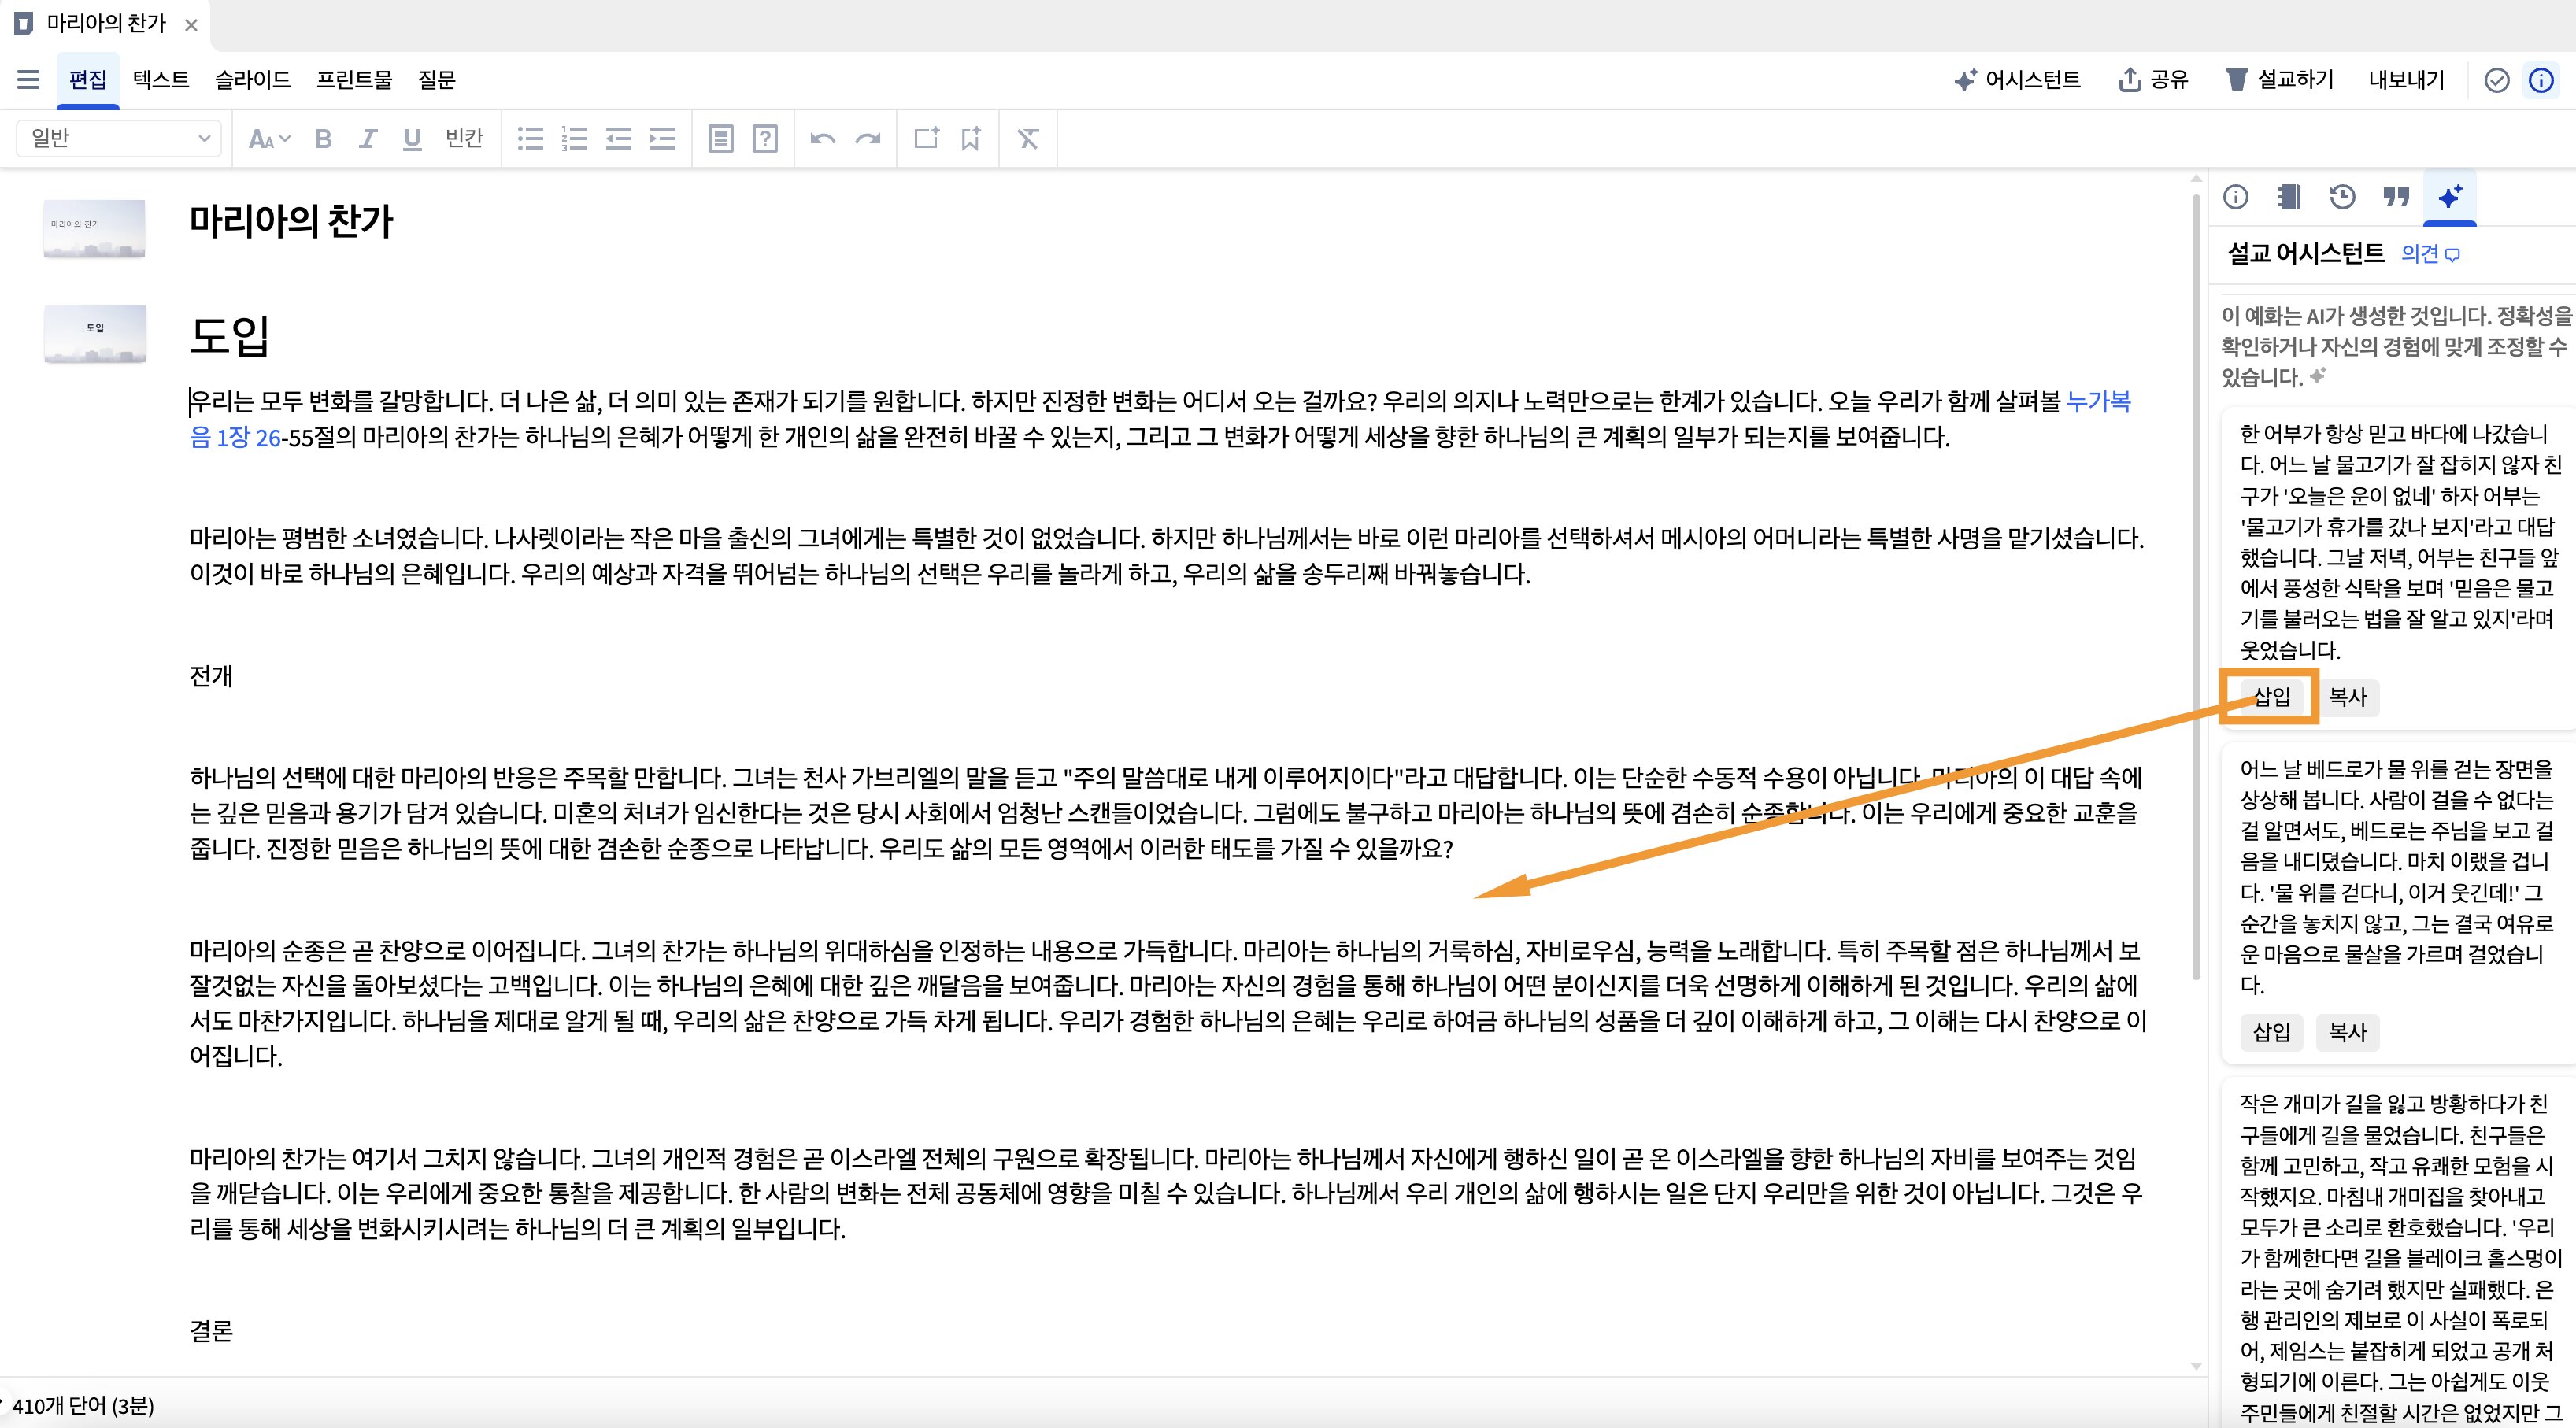The image size is (2576, 1428).
Task: Switch to the 슬라이드 tab
Action: point(252,79)
